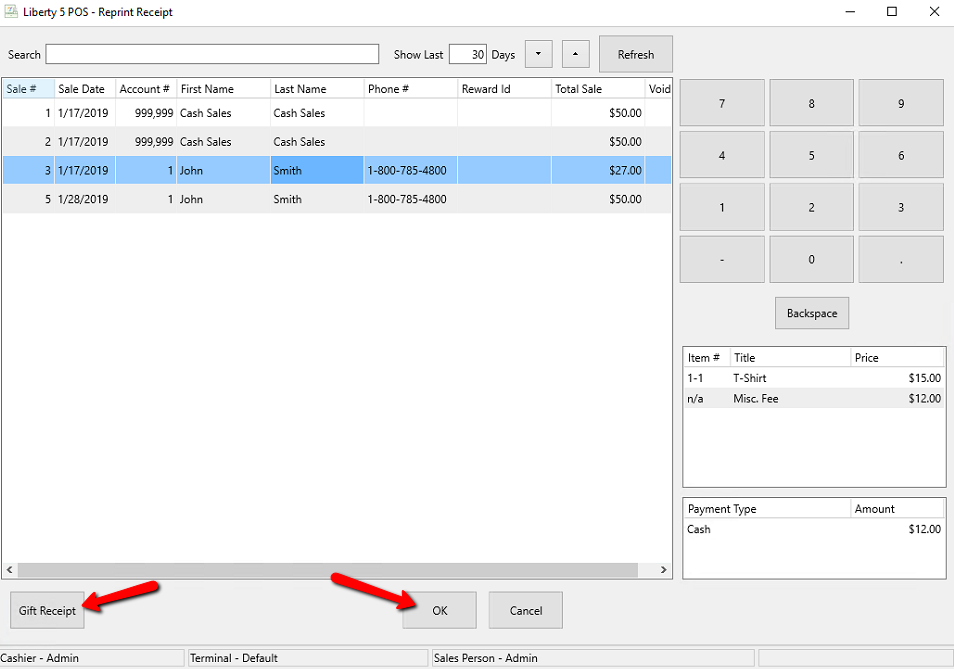Select the Cash payment row
The width and height of the screenshot is (954, 669).
click(814, 529)
